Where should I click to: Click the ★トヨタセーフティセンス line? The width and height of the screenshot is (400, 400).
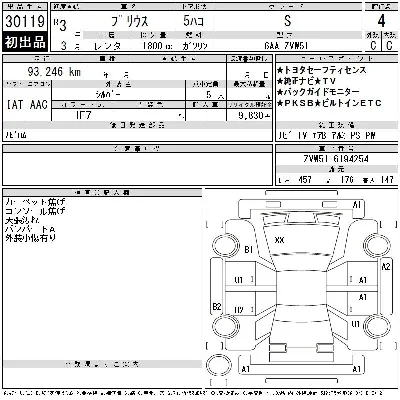click(x=321, y=70)
